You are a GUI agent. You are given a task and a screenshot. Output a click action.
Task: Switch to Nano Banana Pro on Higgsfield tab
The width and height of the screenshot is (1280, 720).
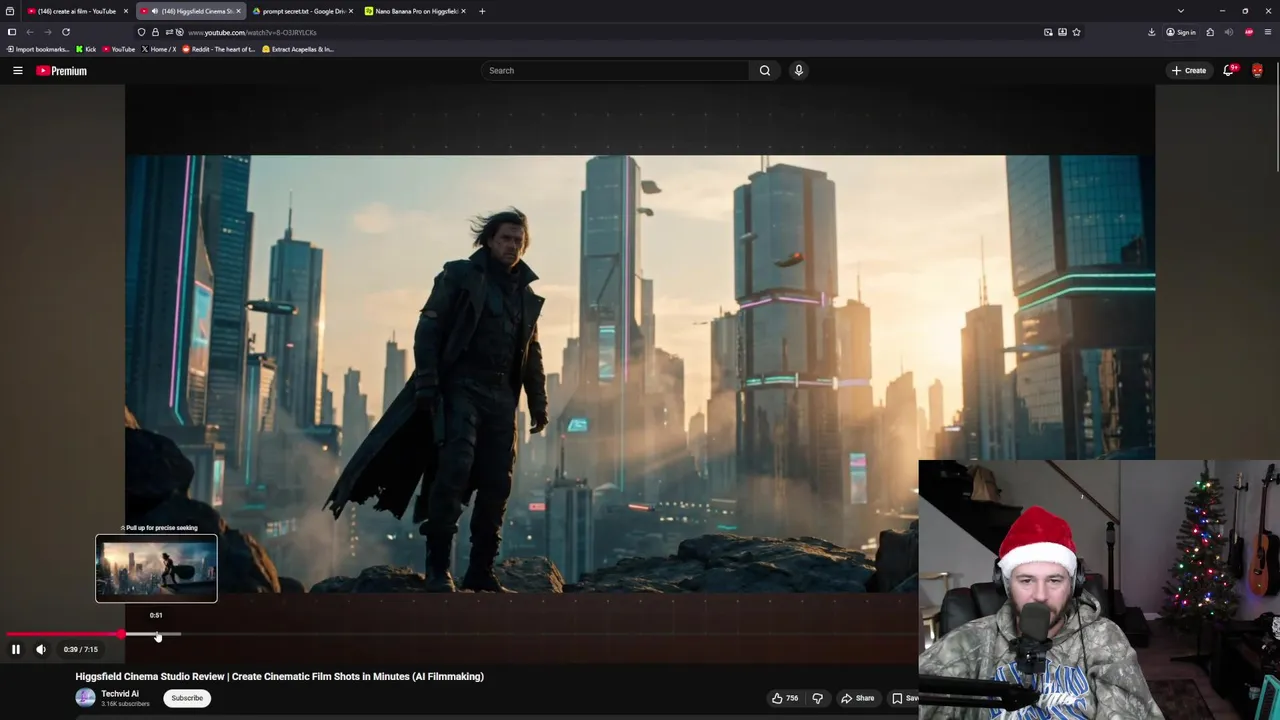point(415,11)
